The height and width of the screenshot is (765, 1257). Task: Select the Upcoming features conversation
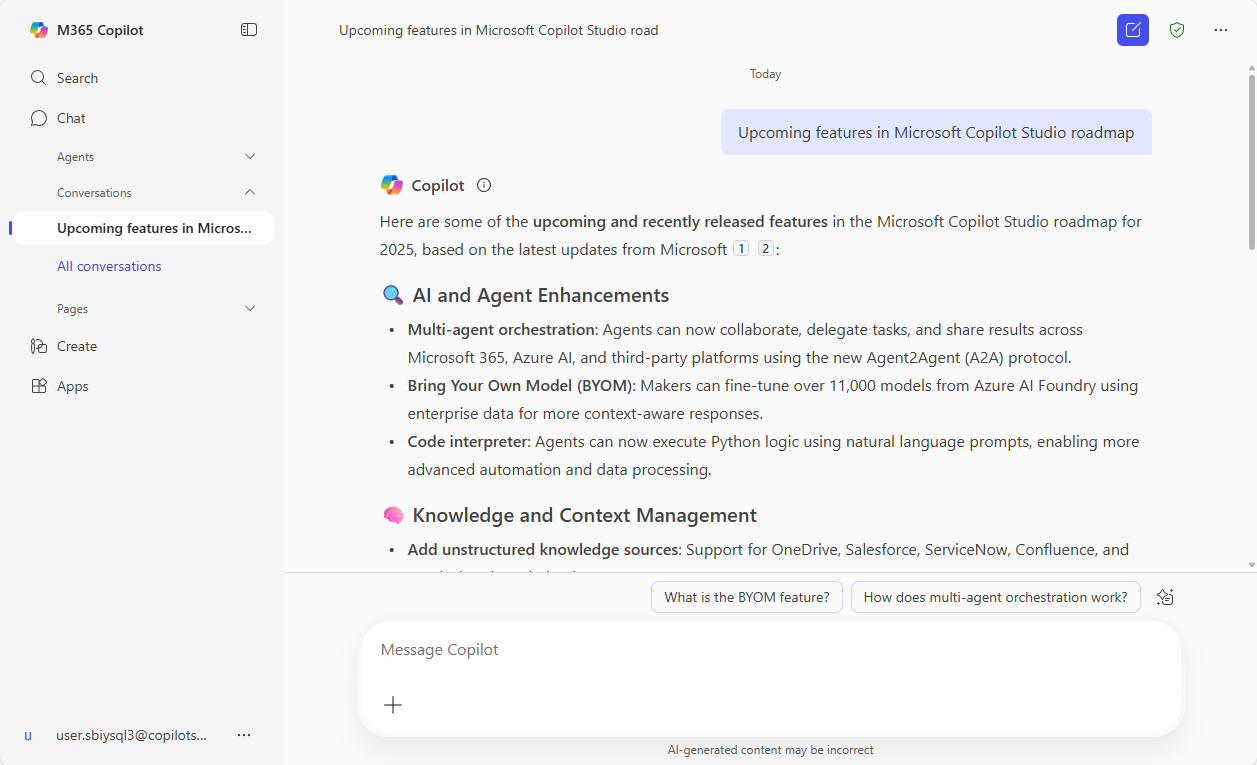tap(154, 228)
